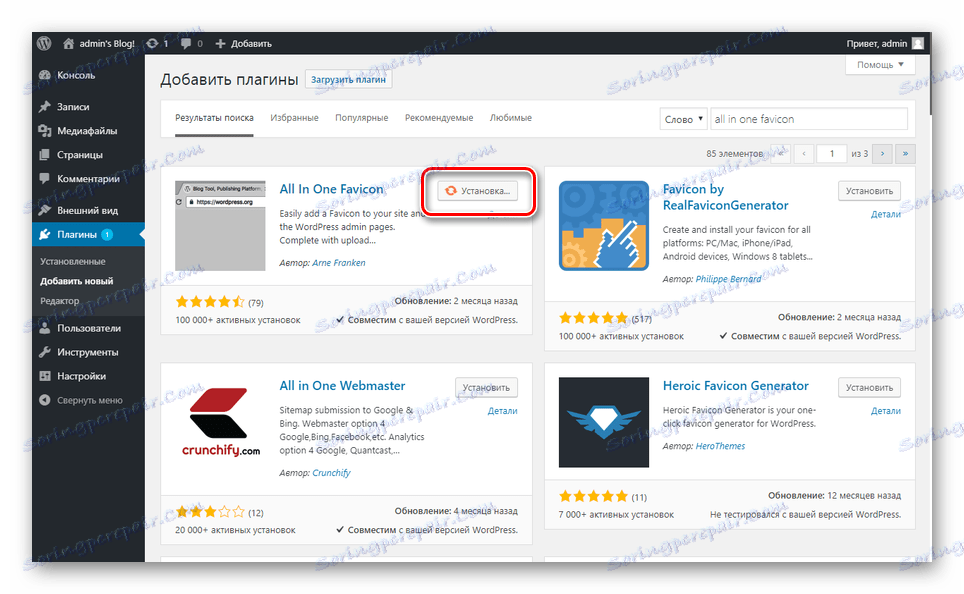The height and width of the screenshot is (594, 964).
Task: Click the home icon for admin's Blog
Action: [68, 44]
